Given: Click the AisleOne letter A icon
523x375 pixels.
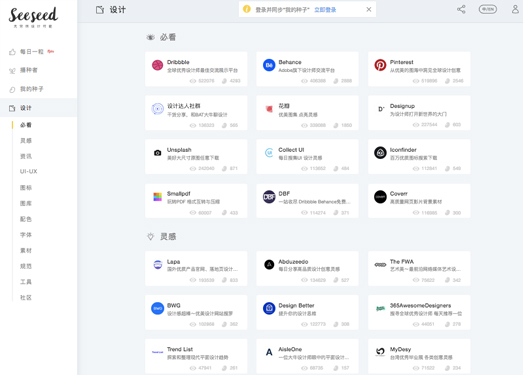Looking at the screenshot, I should [x=269, y=352].
